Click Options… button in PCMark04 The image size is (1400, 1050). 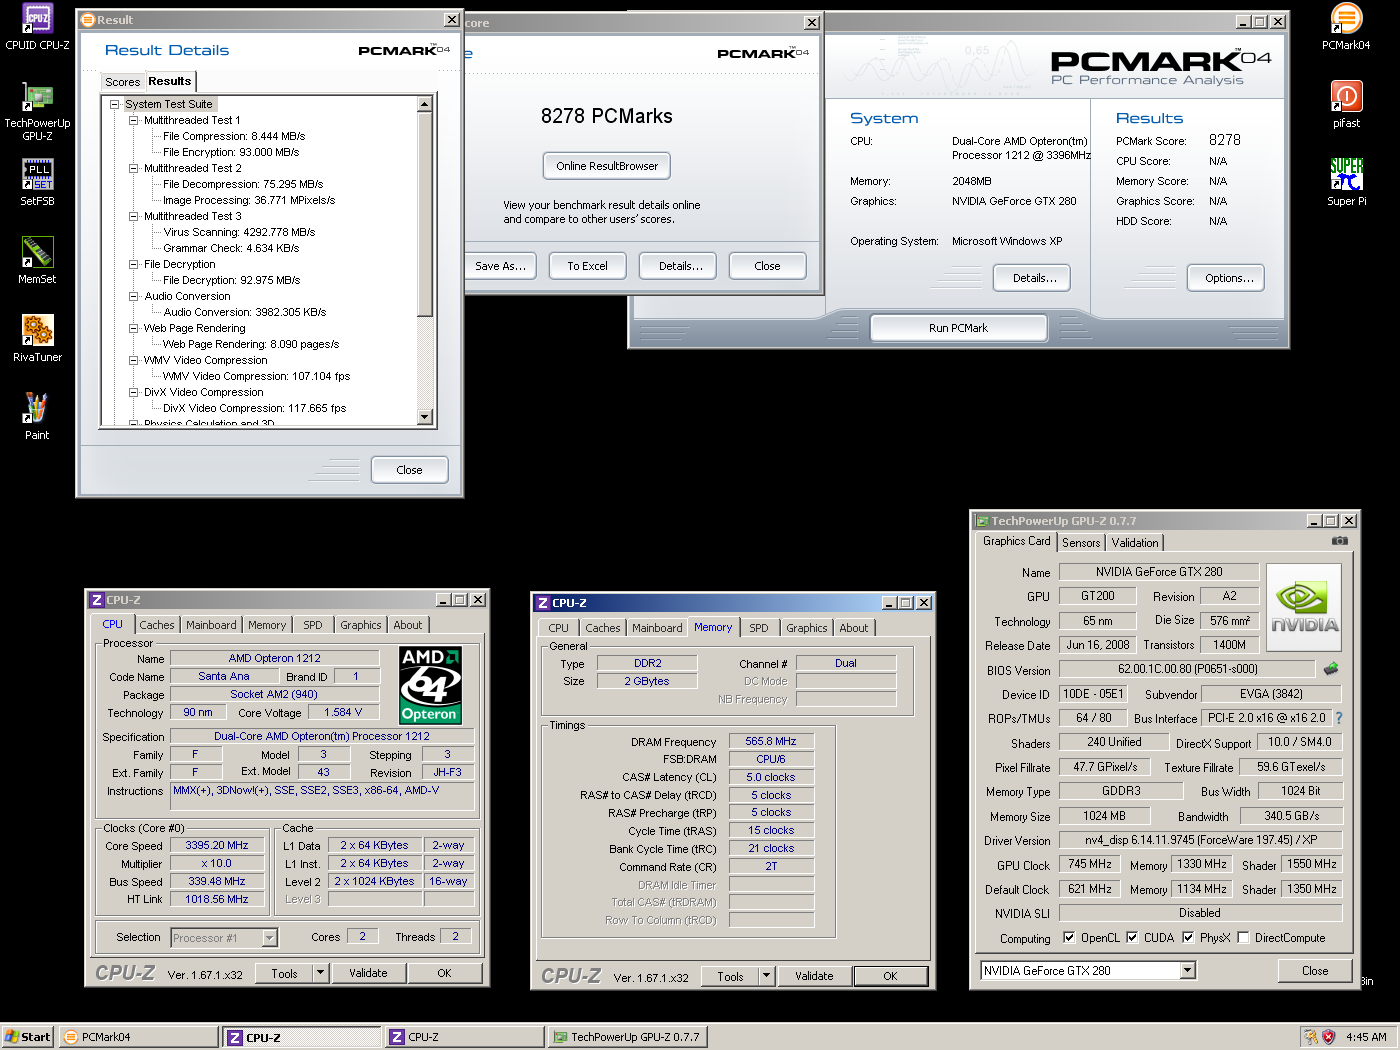coord(1226,278)
